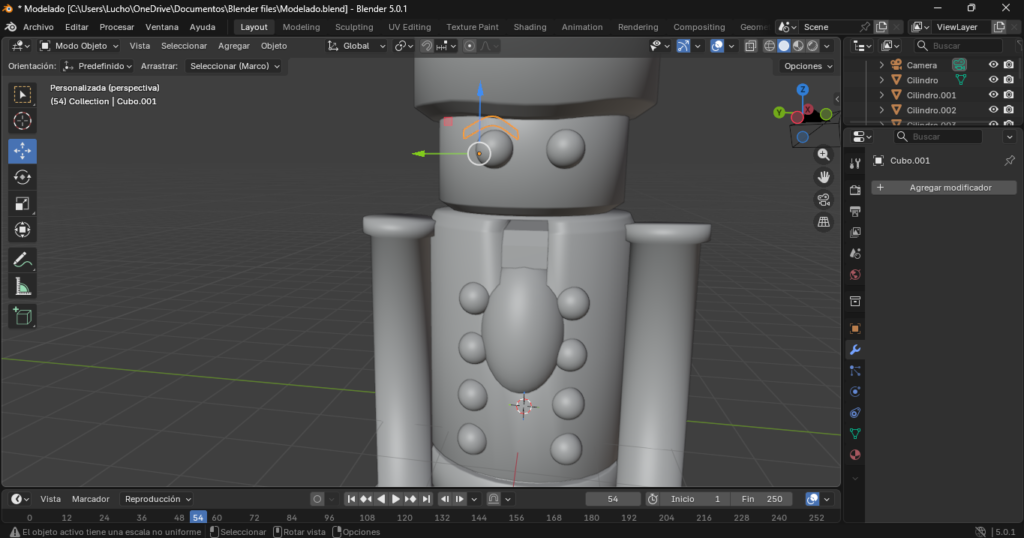Select the Scale tool in the toolbar
This screenshot has width=1024, height=538.
tap(22, 204)
